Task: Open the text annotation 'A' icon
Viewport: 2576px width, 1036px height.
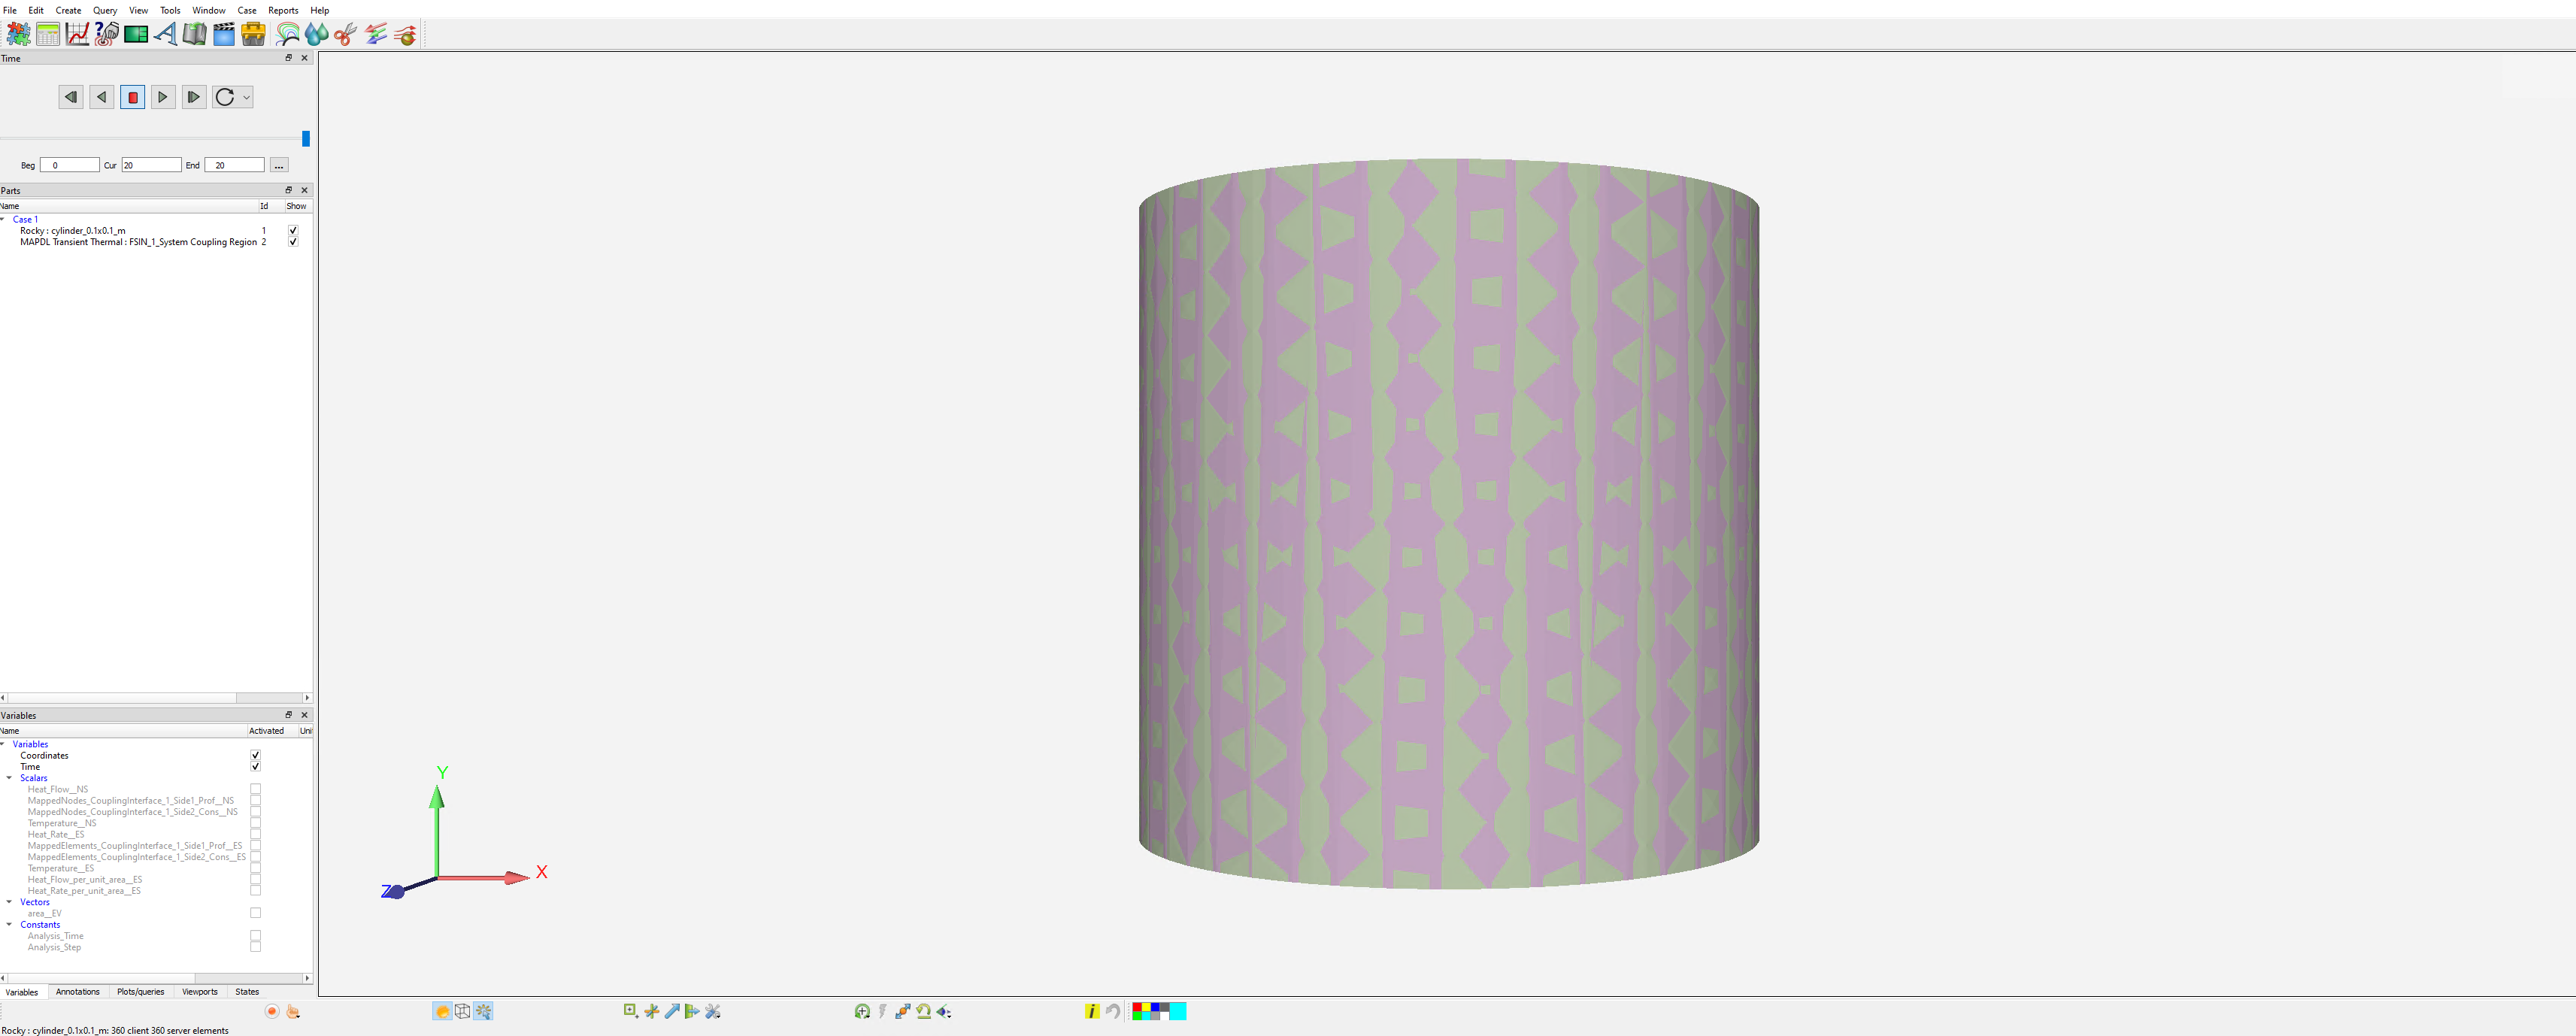Action: coord(165,34)
